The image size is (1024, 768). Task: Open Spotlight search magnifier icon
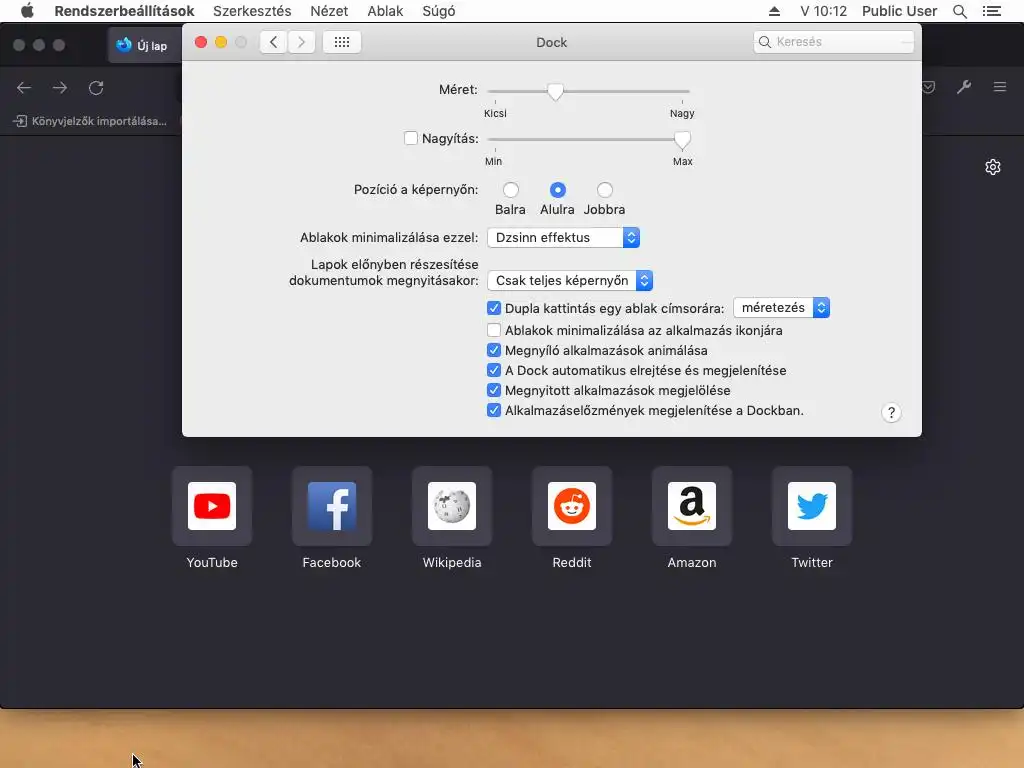(959, 11)
